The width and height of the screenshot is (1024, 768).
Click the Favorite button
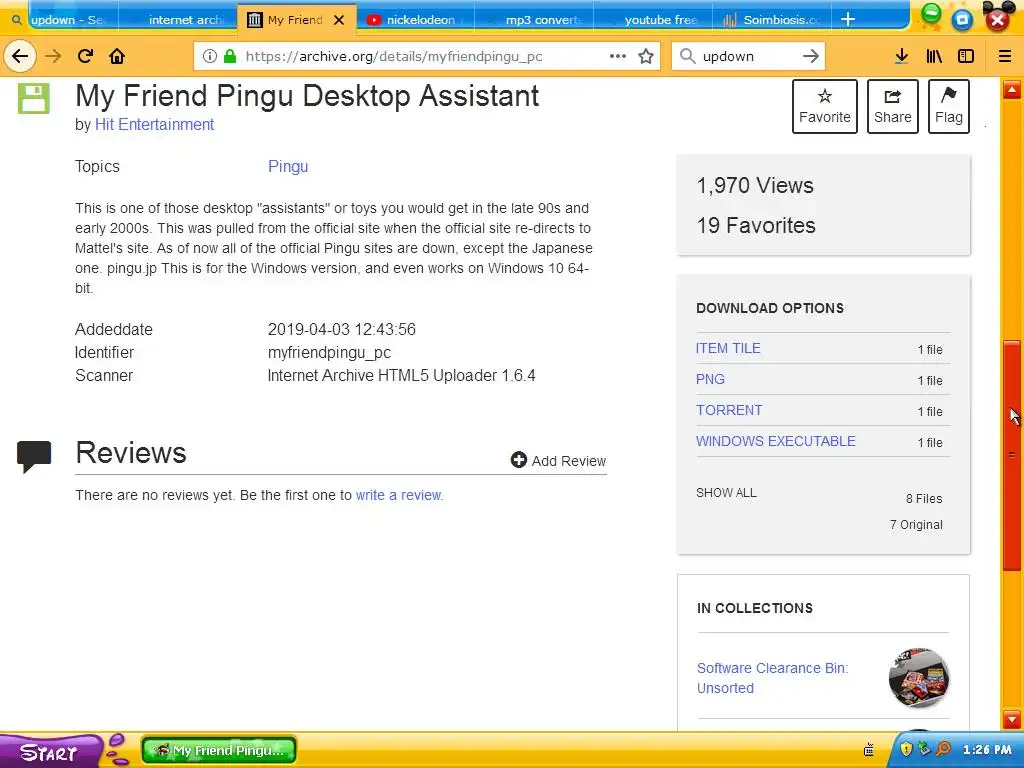pos(825,106)
